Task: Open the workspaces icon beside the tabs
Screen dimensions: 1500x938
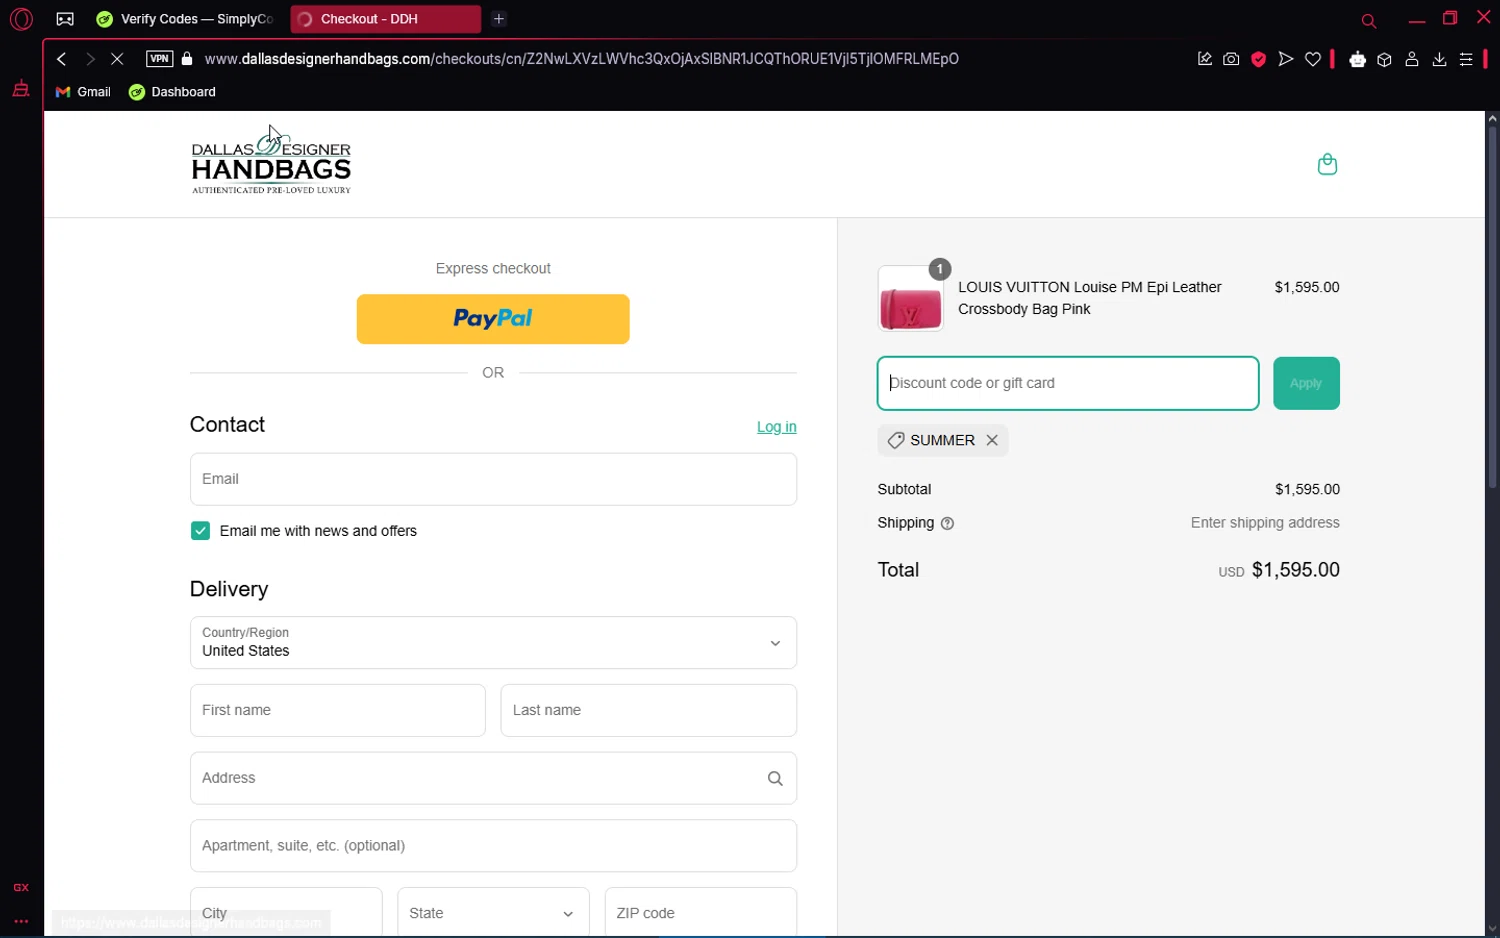Action: click(65, 19)
